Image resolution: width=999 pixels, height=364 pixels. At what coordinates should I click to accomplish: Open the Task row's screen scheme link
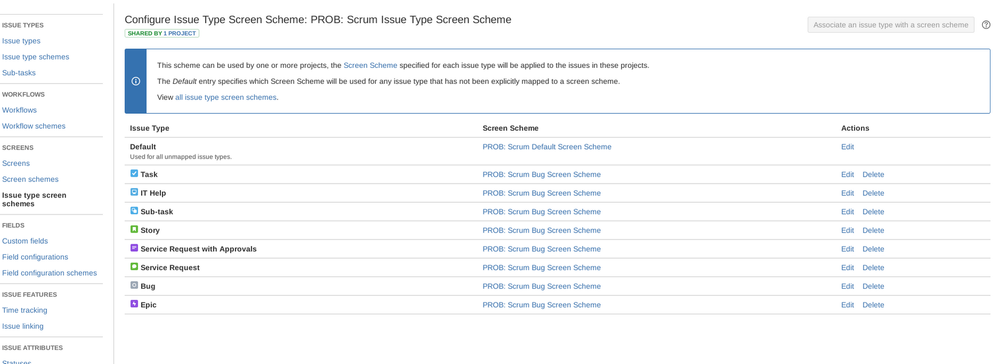[x=542, y=174]
